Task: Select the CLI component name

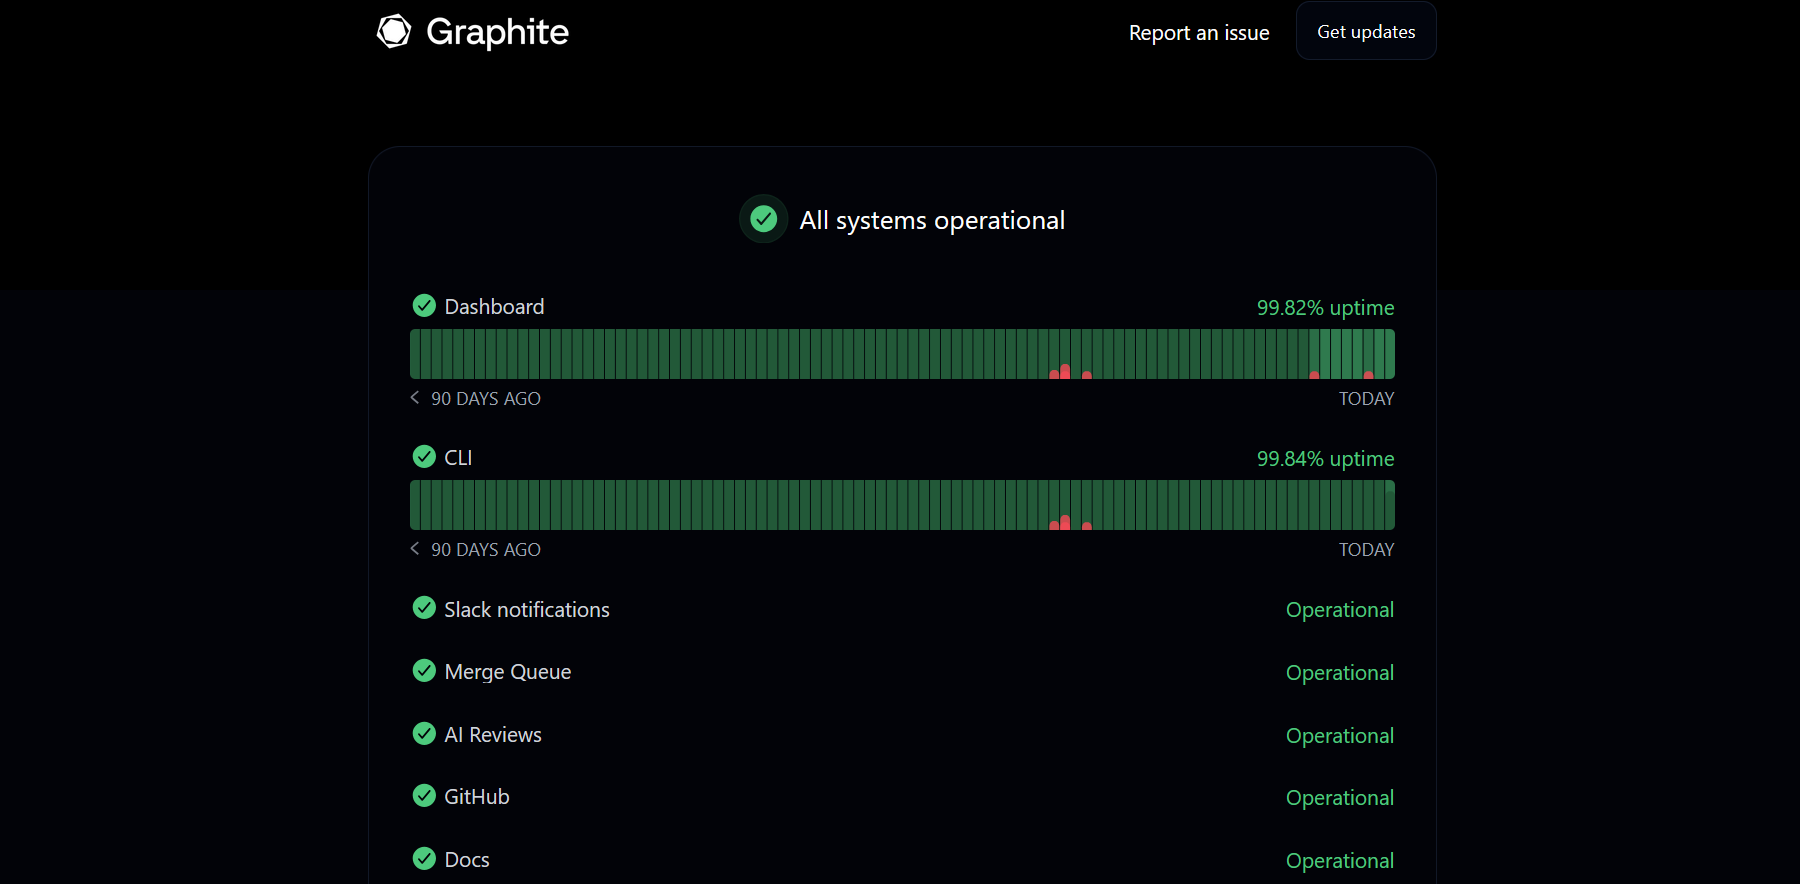Action: pos(458,458)
